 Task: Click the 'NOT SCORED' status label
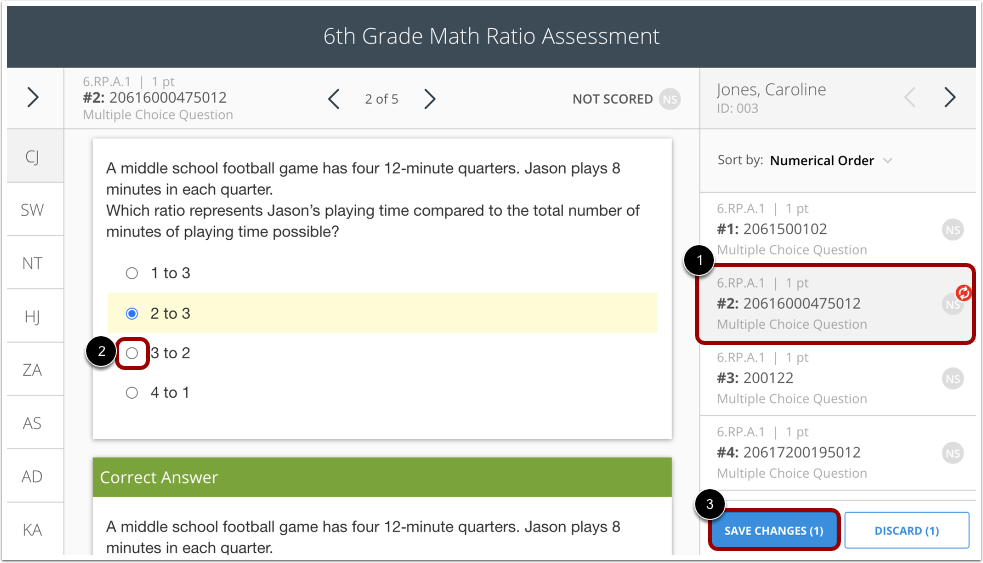612,99
